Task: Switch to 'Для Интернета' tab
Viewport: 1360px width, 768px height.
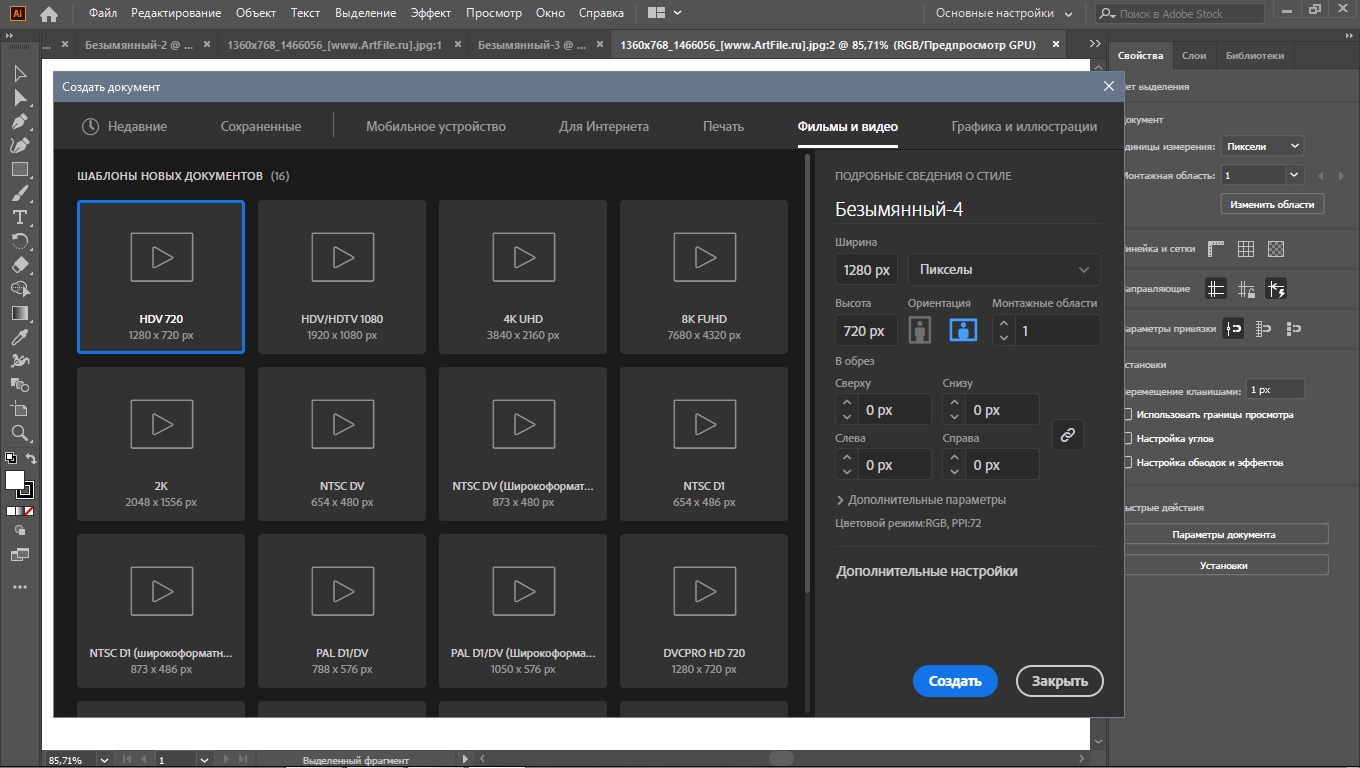Action: point(604,127)
